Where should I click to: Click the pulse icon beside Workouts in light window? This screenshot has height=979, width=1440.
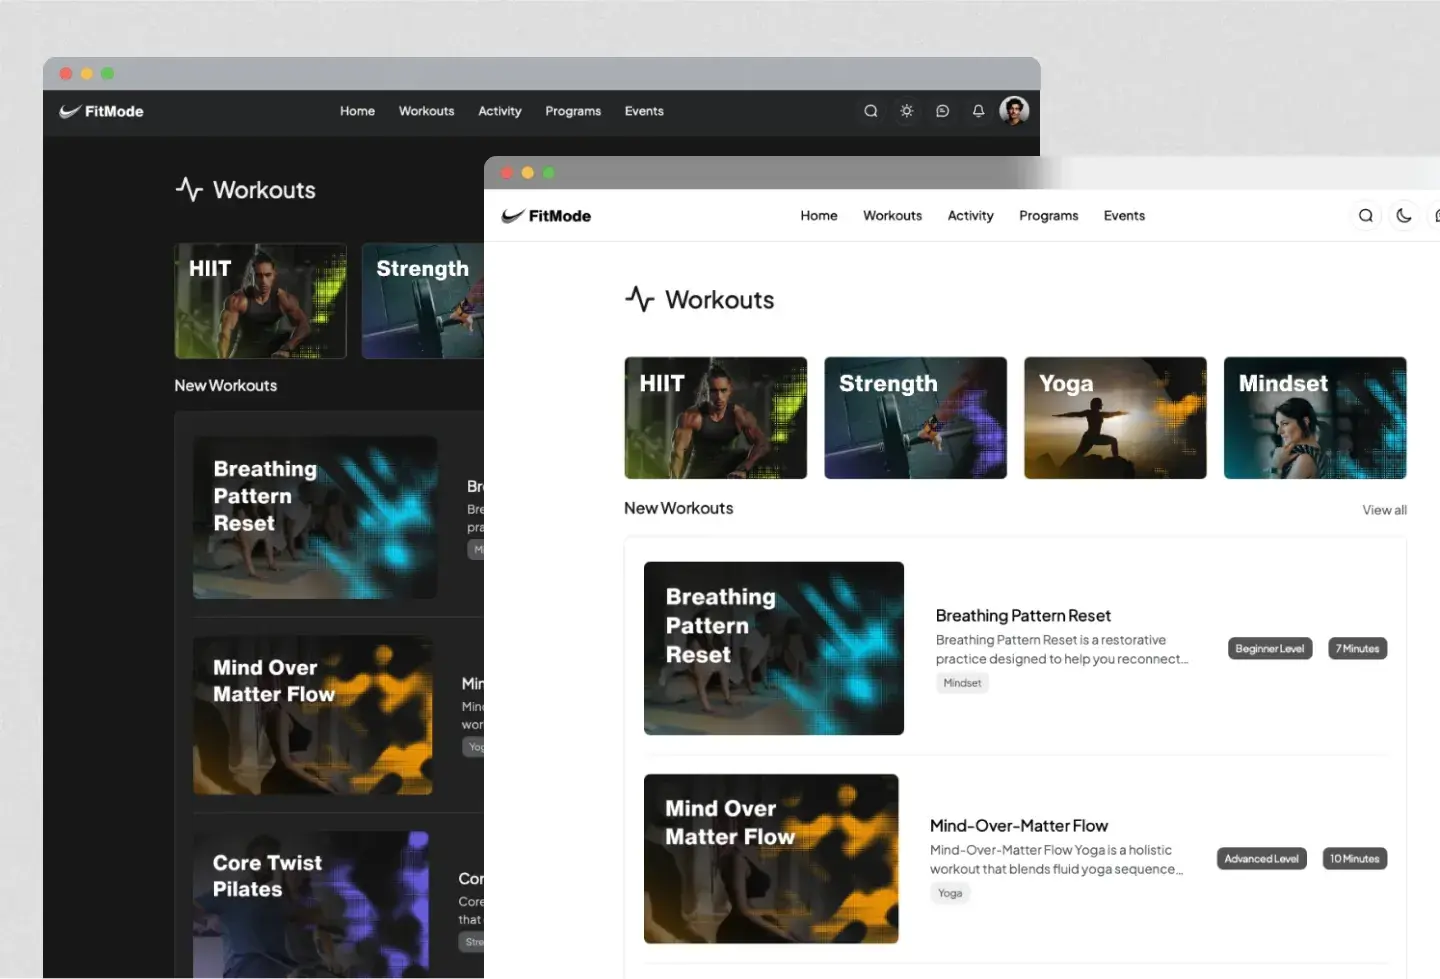pyautogui.click(x=640, y=299)
